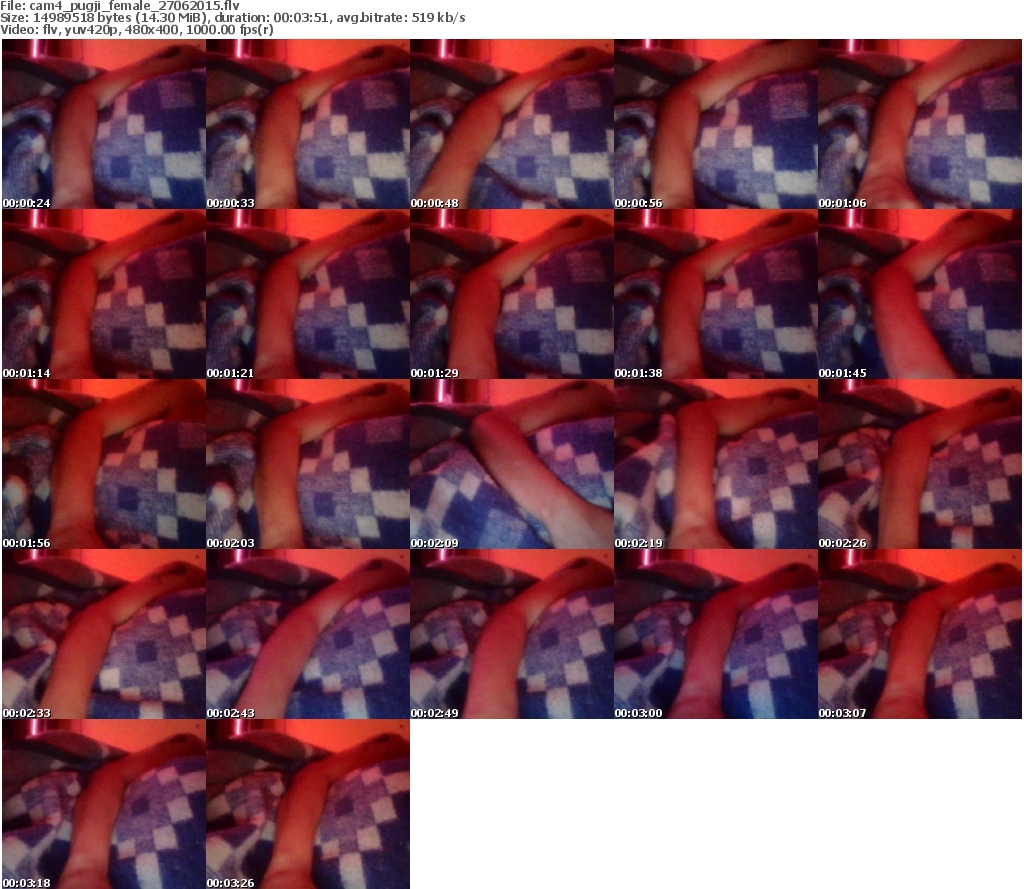Click the 'Size: 14989518 bytes' header line
The image size is (1024, 889).
pyautogui.click(x=232, y=18)
